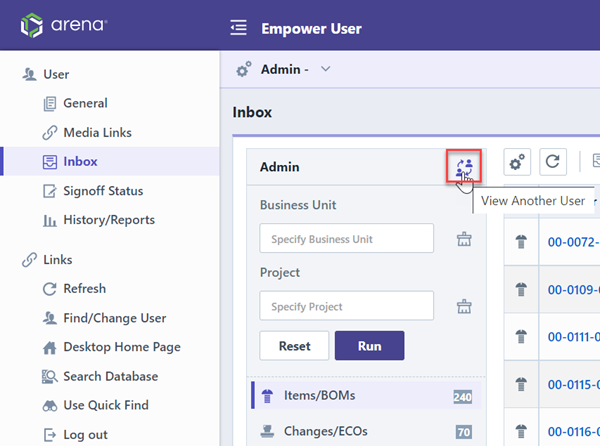The image size is (600, 447).
Task: Open Media Links in the sidebar
Action: click(97, 133)
